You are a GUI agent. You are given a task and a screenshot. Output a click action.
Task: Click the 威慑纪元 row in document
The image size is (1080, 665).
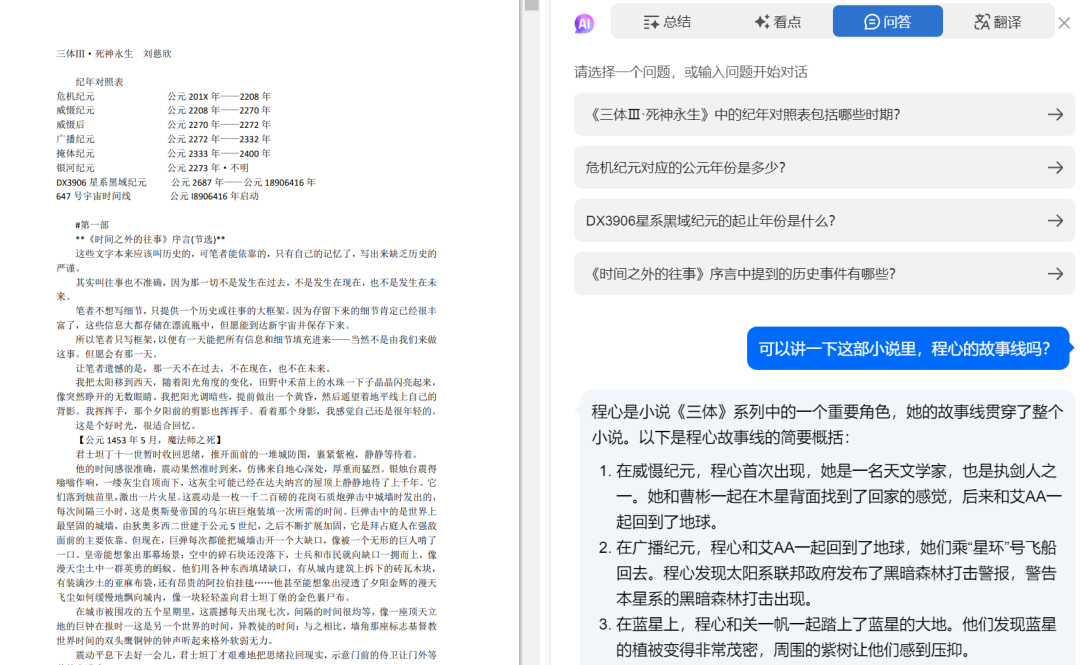(163, 110)
